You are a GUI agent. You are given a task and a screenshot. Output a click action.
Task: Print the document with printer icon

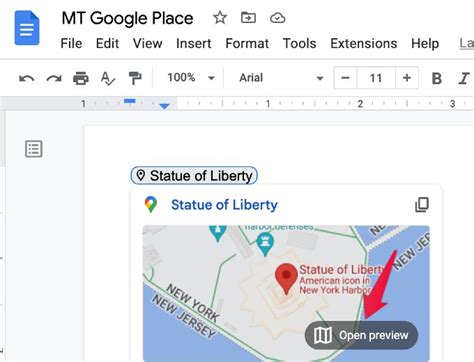pos(81,78)
